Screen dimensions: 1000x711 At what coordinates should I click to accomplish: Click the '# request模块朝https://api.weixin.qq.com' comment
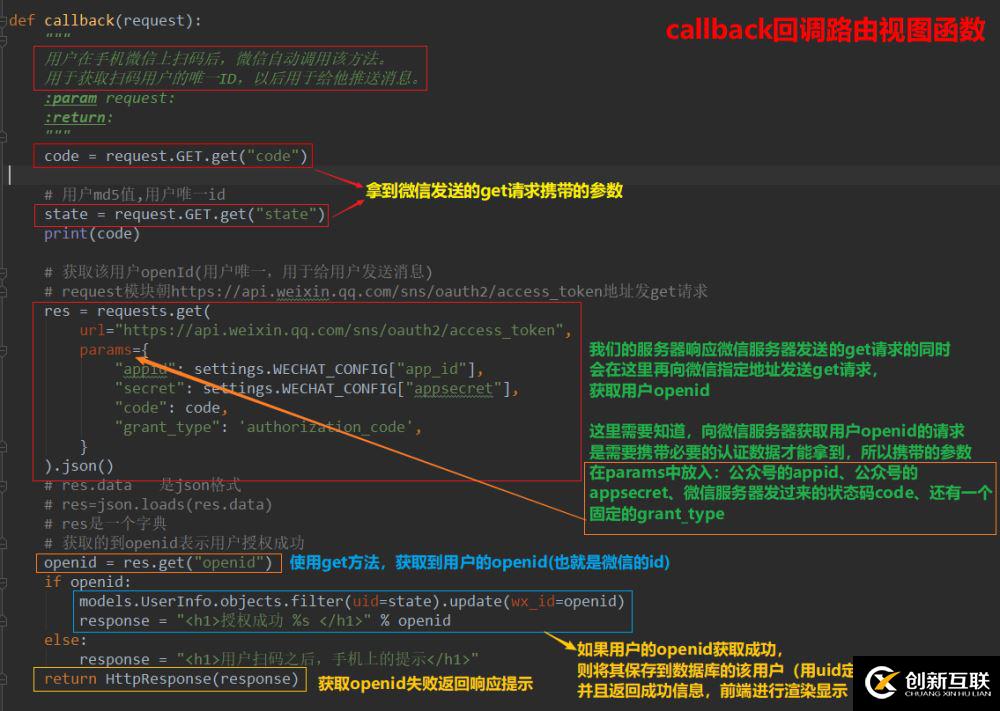376,291
